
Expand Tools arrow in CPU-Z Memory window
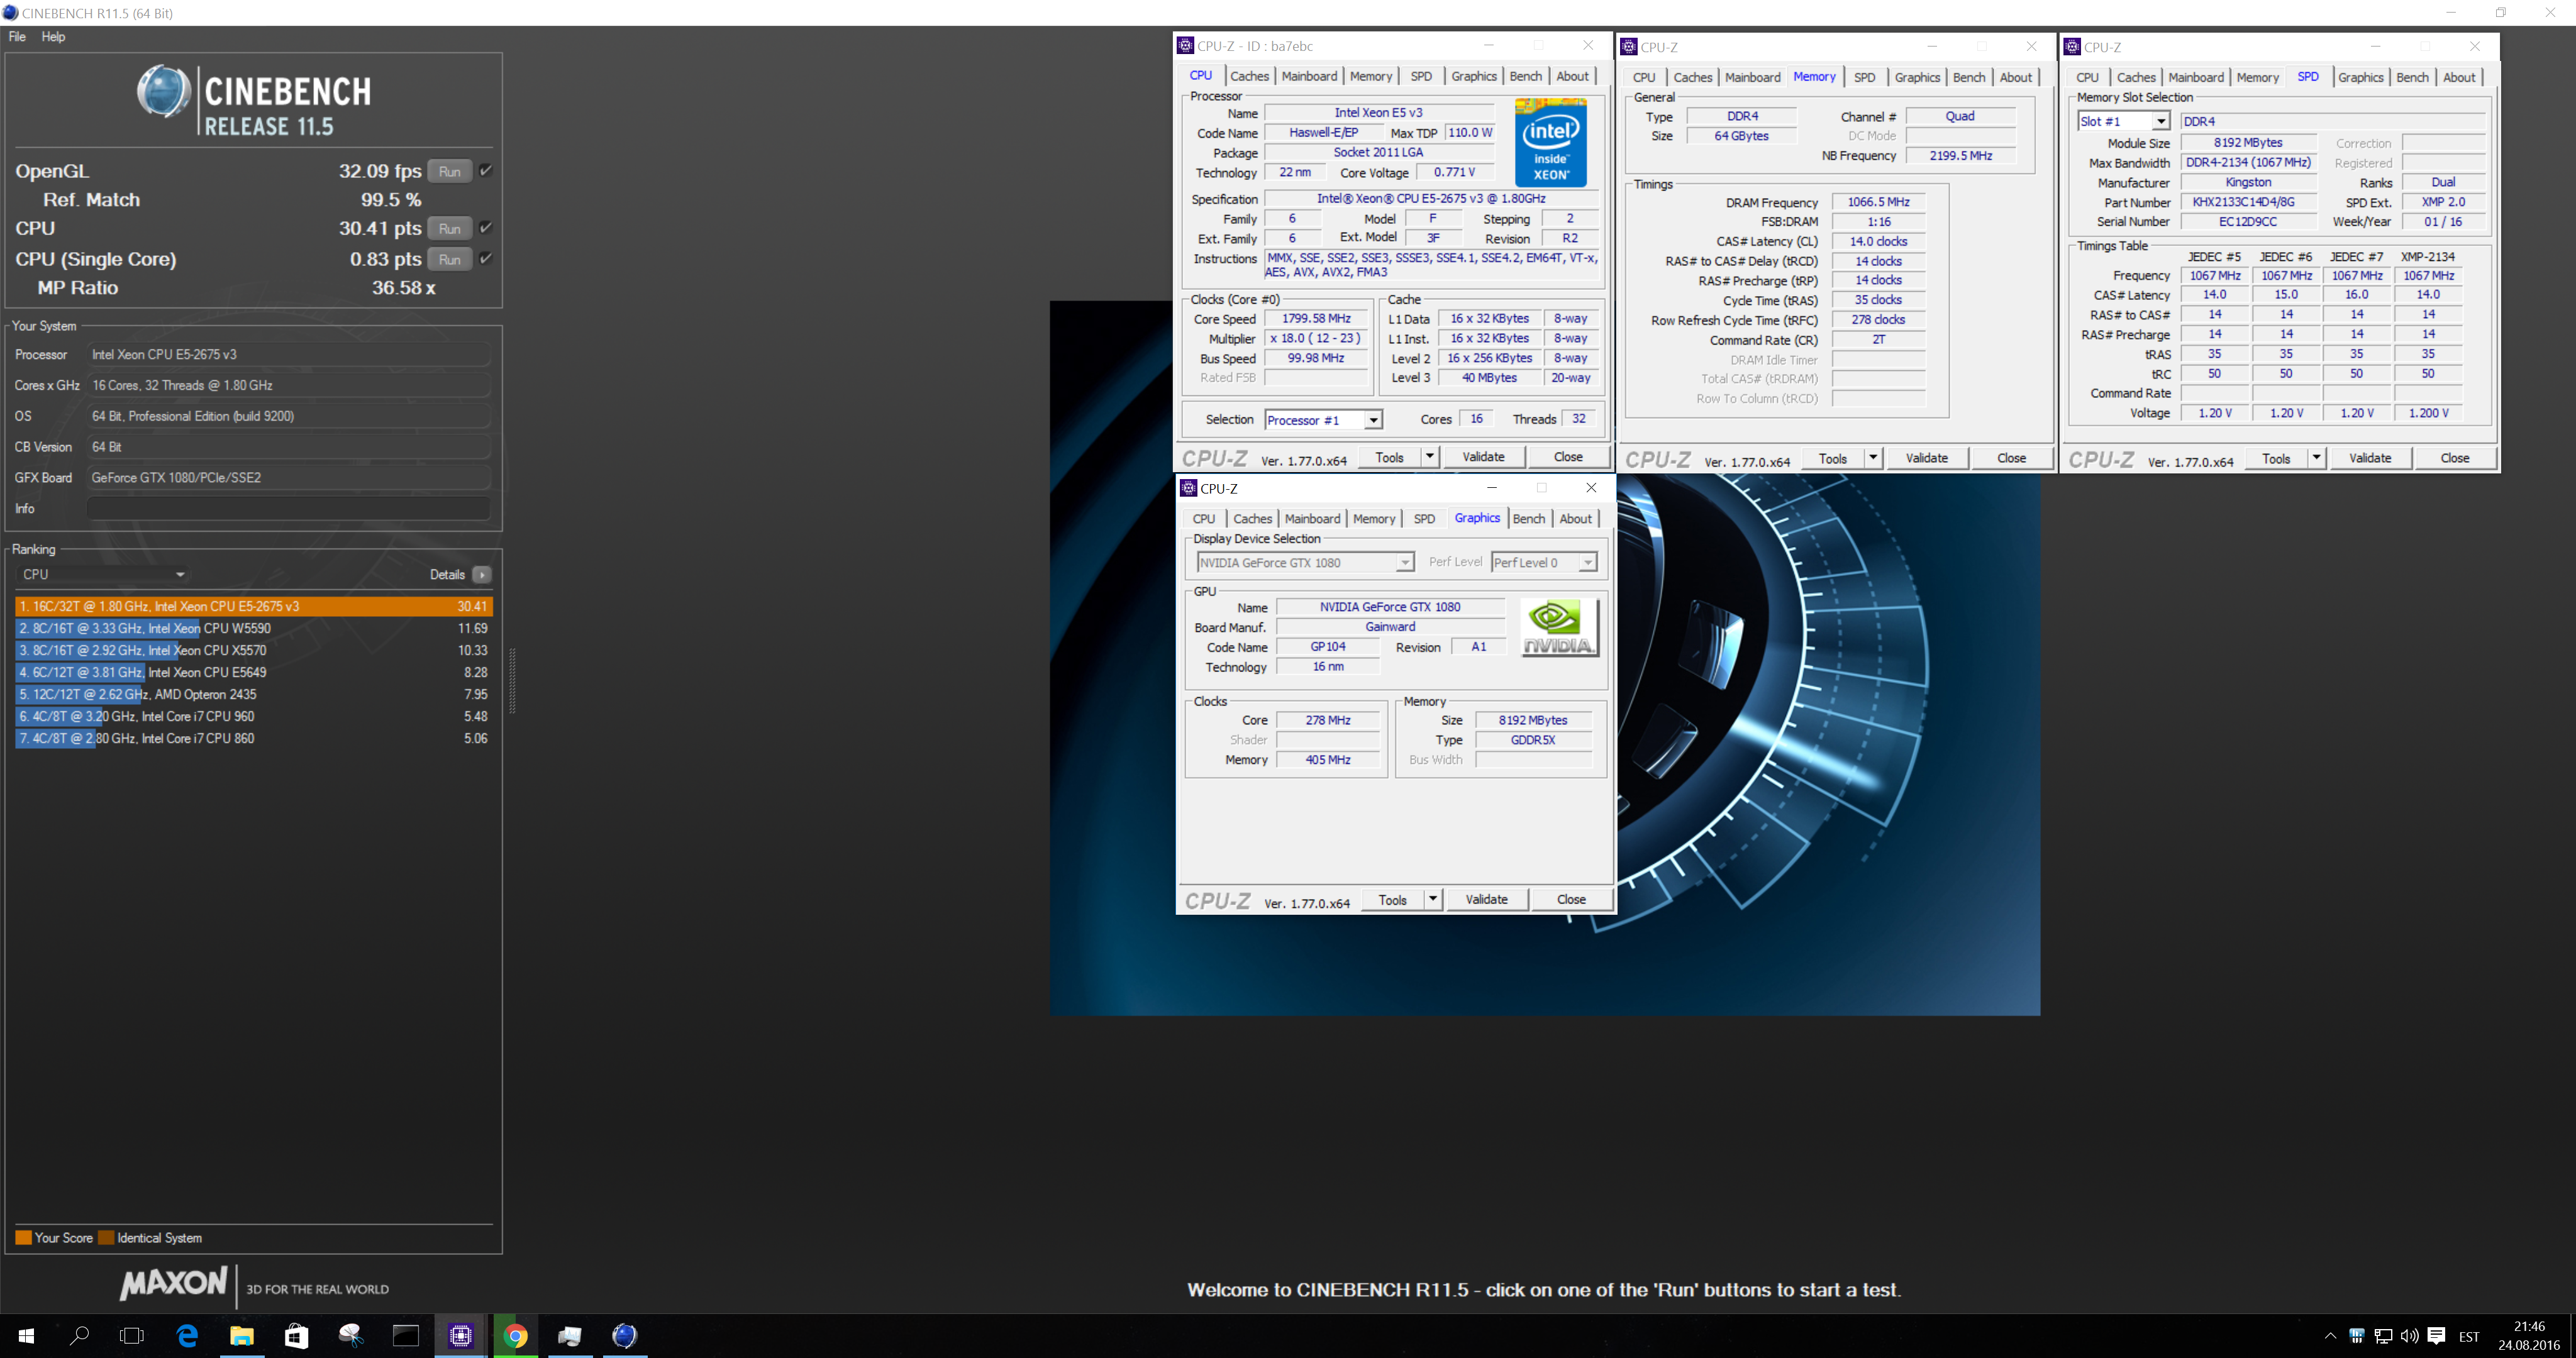click(x=1873, y=458)
